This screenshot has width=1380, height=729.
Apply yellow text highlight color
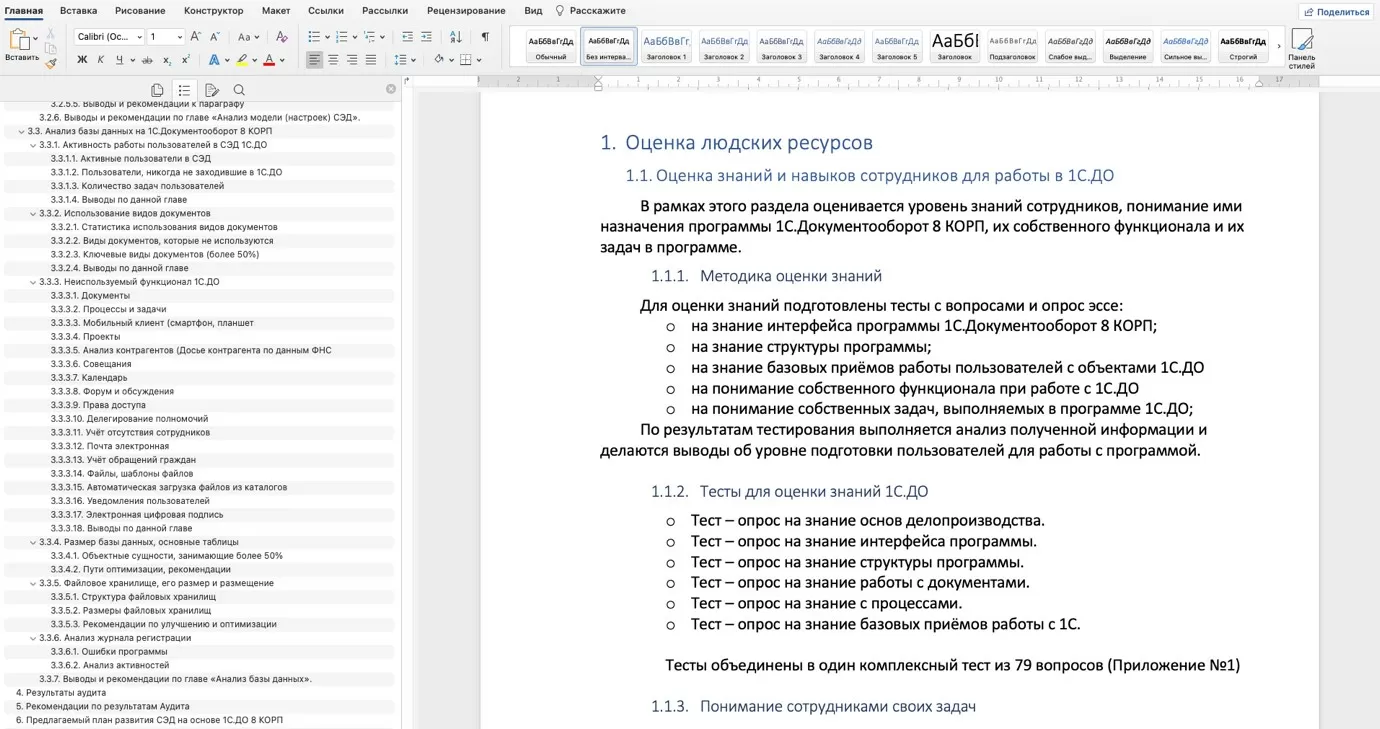[241, 60]
